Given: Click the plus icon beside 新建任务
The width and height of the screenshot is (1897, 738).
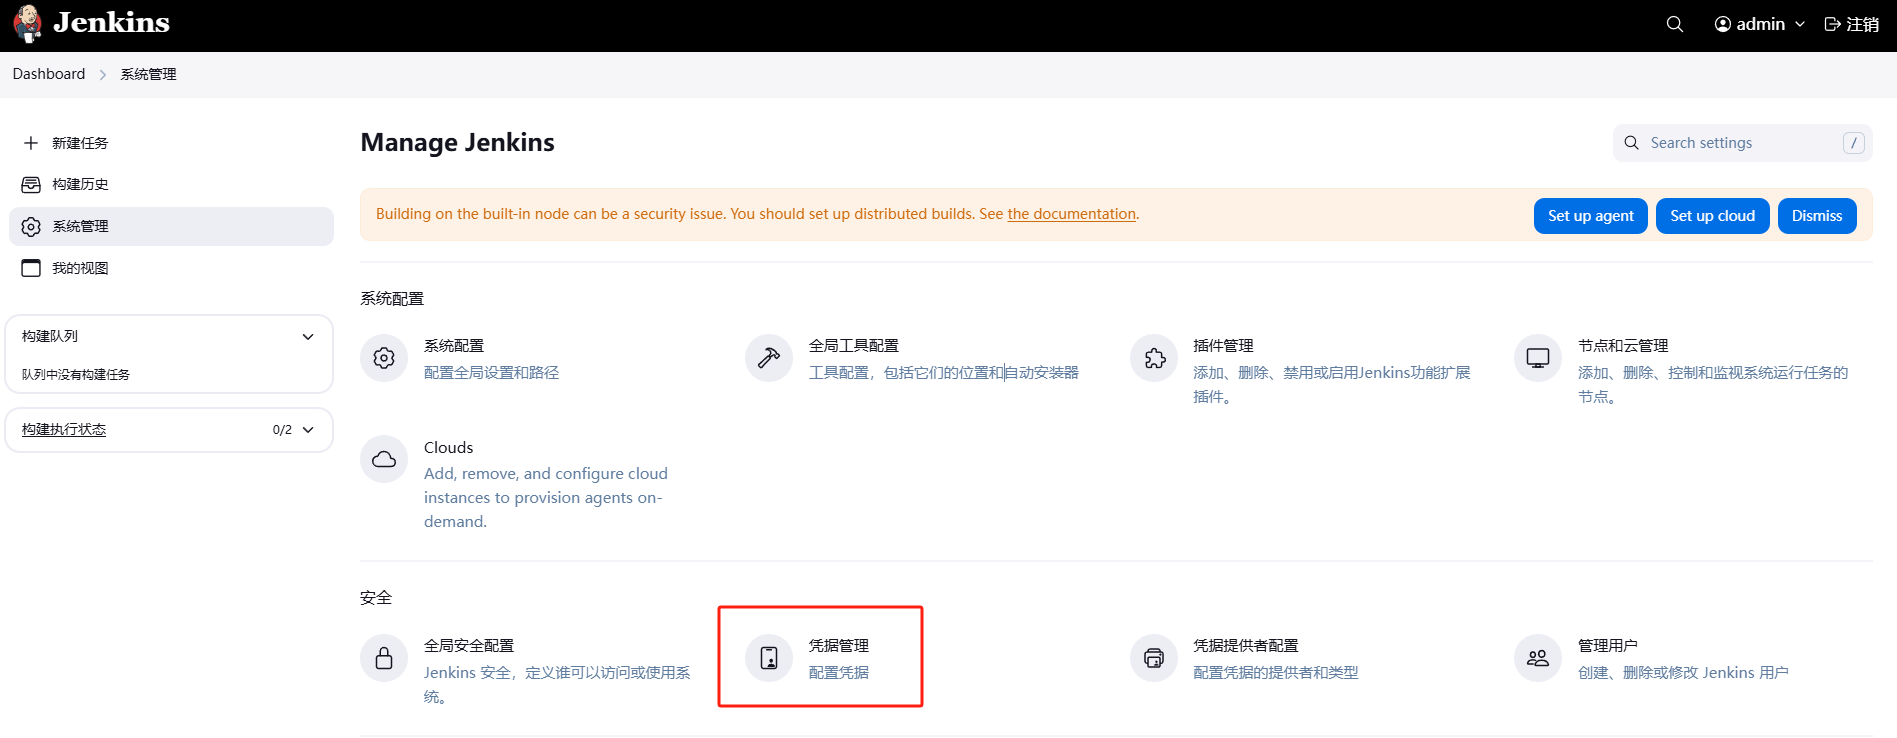Looking at the screenshot, I should (31, 143).
